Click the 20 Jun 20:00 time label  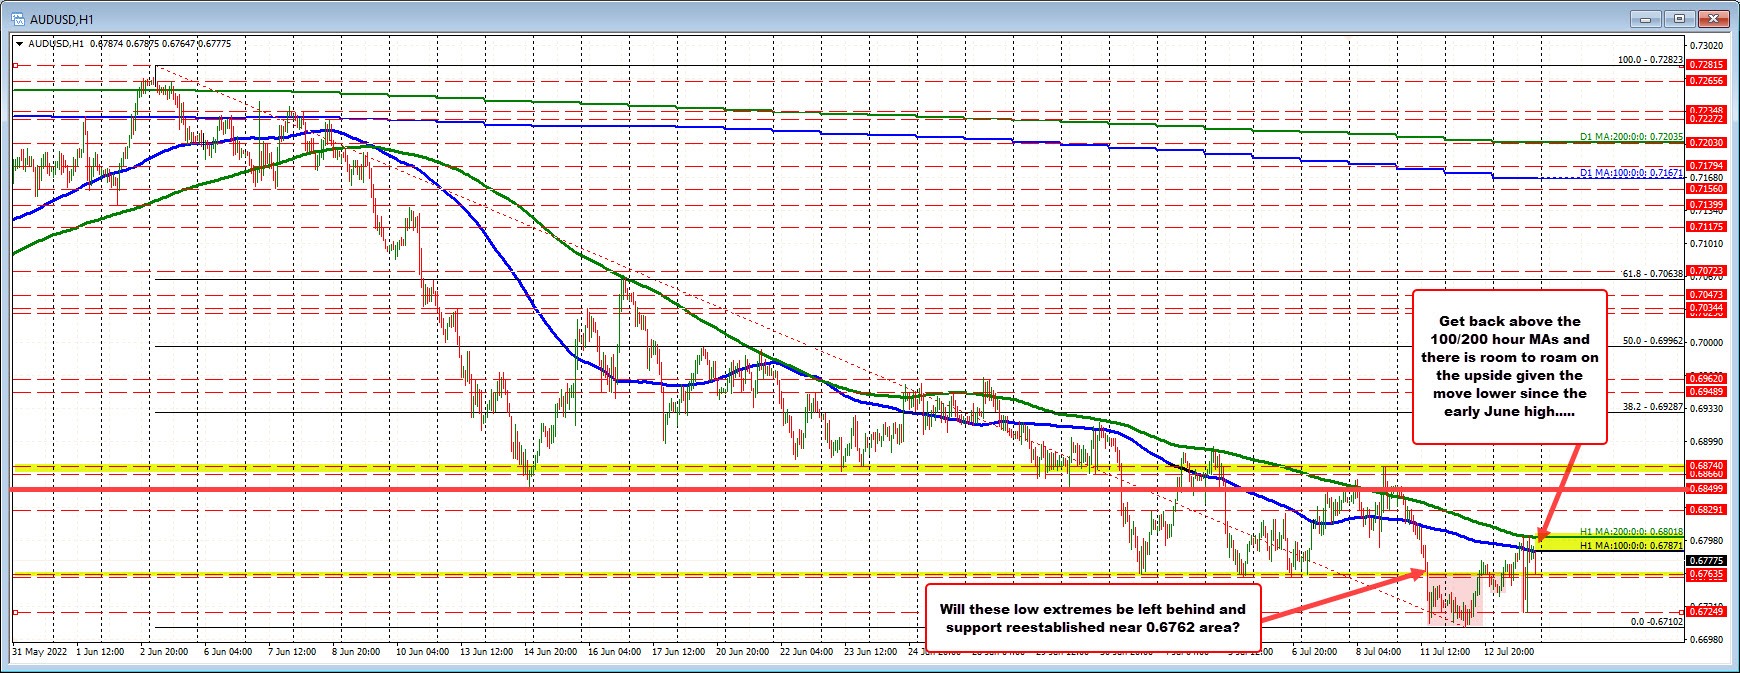click(742, 650)
